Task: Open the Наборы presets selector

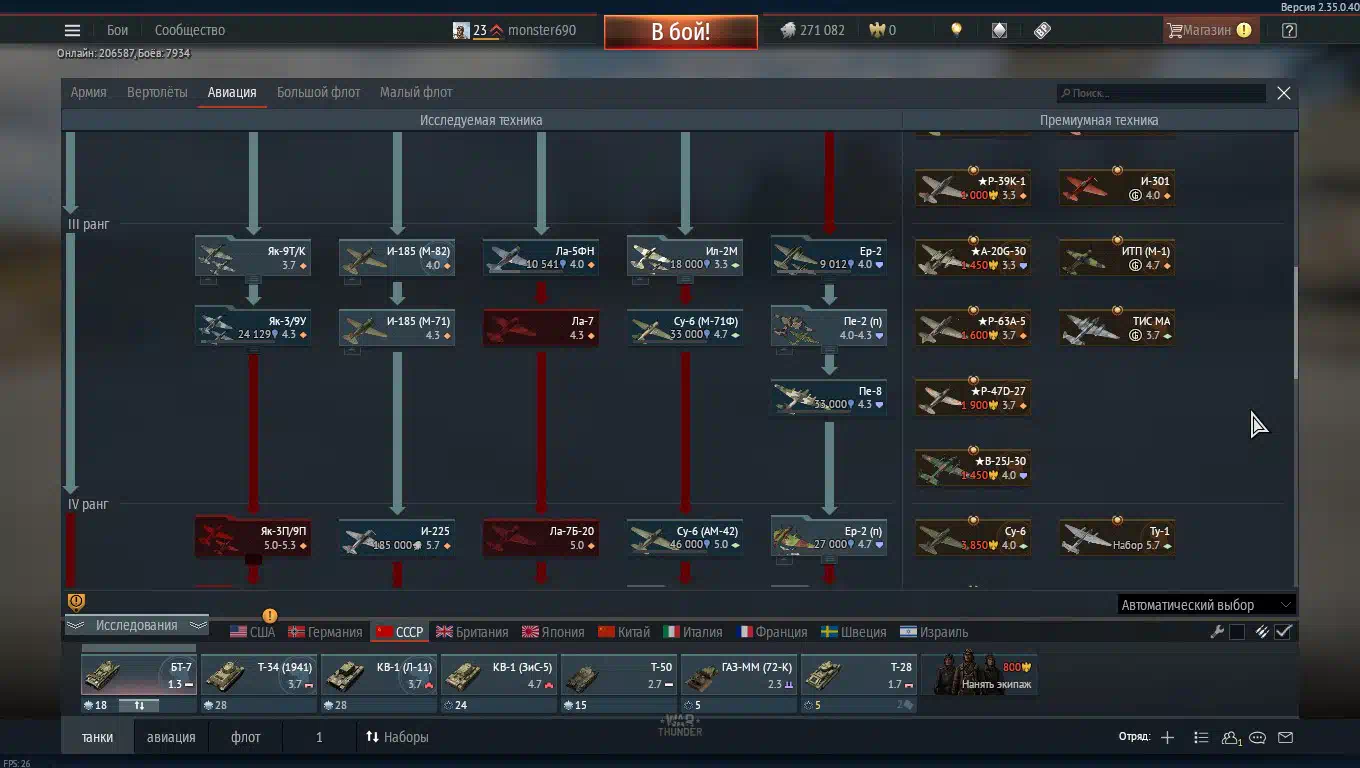Action: pos(397,737)
